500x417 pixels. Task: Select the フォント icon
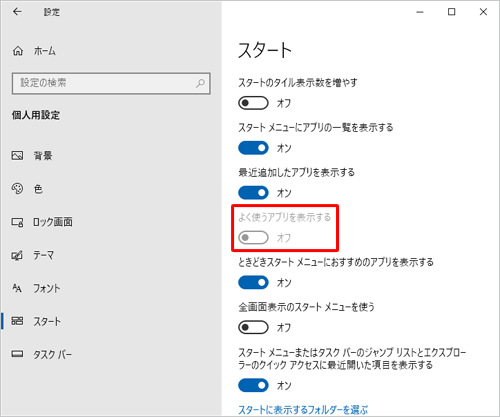click(17, 288)
